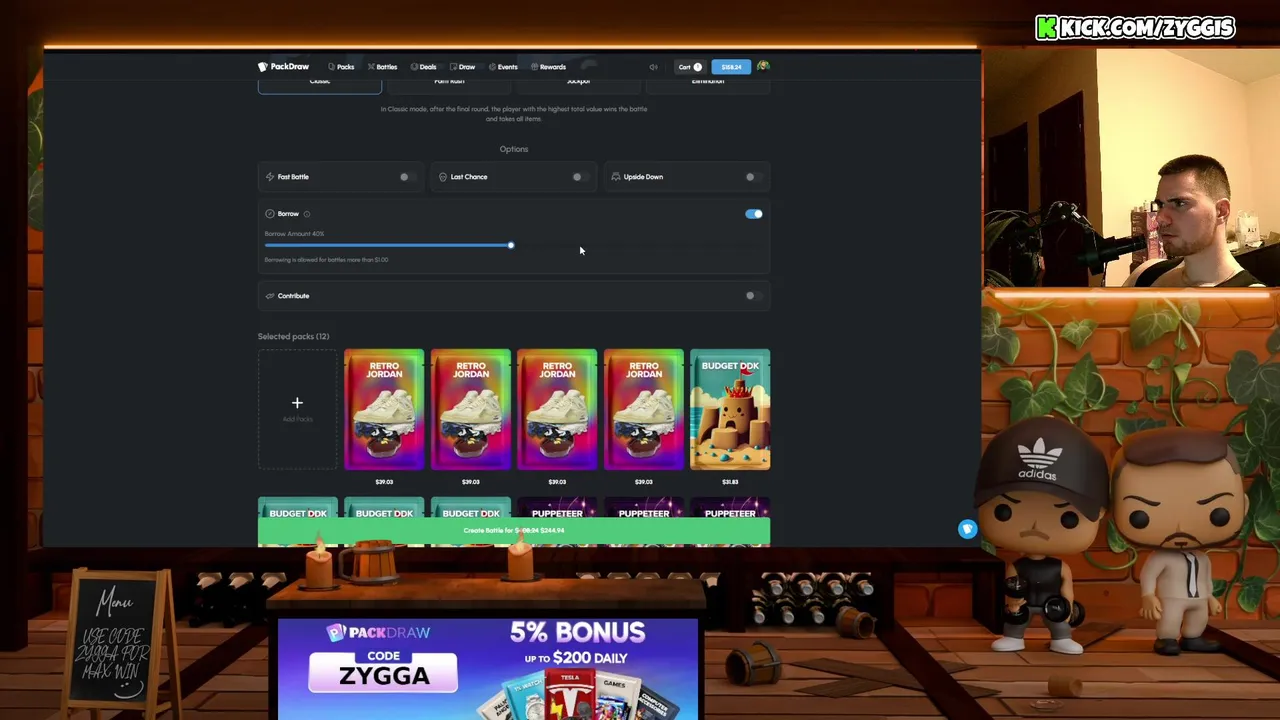Image resolution: width=1280 pixels, height=720 pixels.
Task: Open the Deals menu
Action: 423,67
